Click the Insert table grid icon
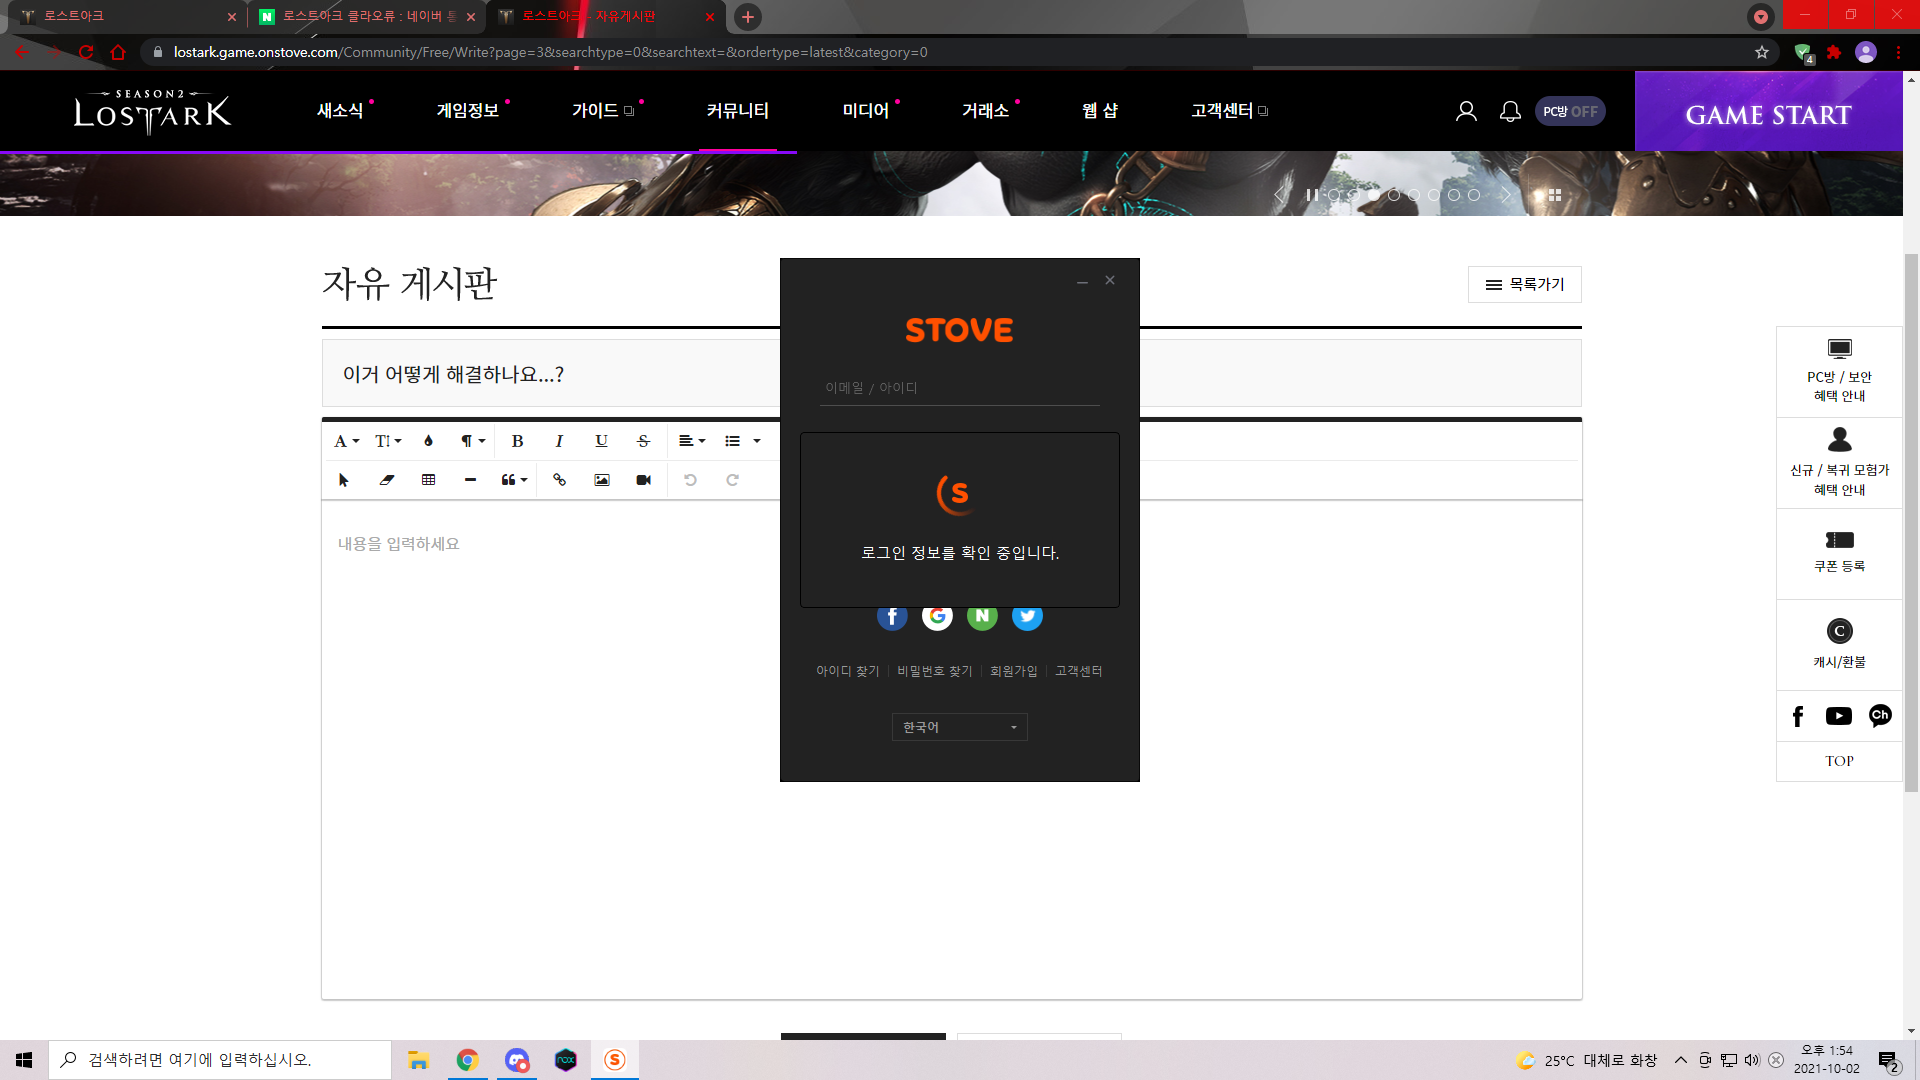 point(428,480)
